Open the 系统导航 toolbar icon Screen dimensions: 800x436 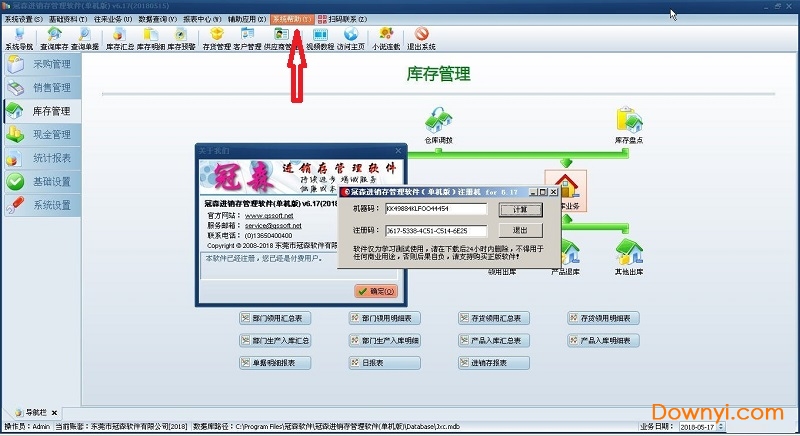(x=19, y=39)
